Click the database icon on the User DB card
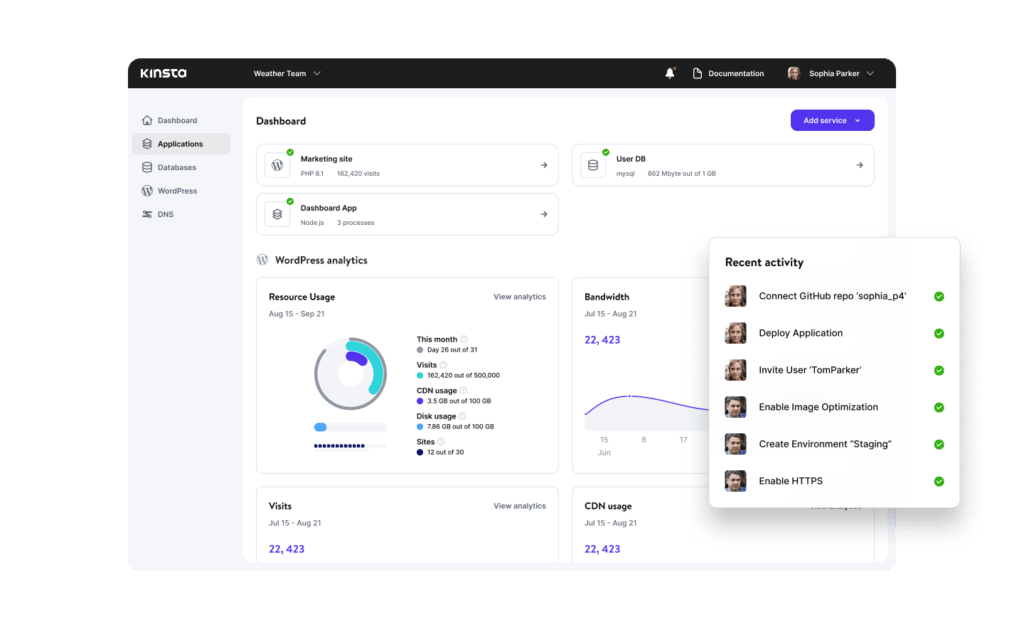1024x639 pixels. pyautogui.click(x=593, y=165)
